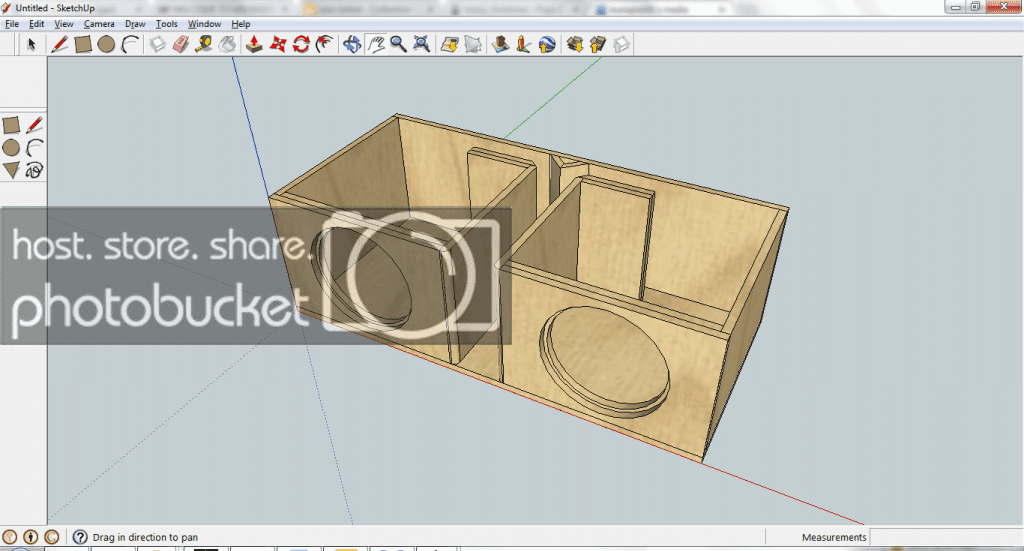The image size is (1024, 551).
Task: Choose the Select arrow tool
Action: [31, 44]
